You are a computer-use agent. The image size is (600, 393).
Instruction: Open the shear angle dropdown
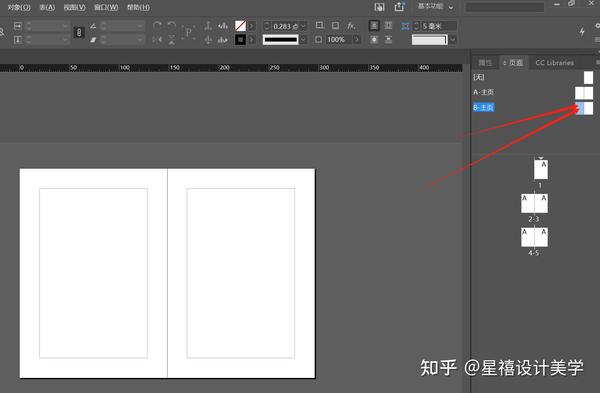point(140,39)
